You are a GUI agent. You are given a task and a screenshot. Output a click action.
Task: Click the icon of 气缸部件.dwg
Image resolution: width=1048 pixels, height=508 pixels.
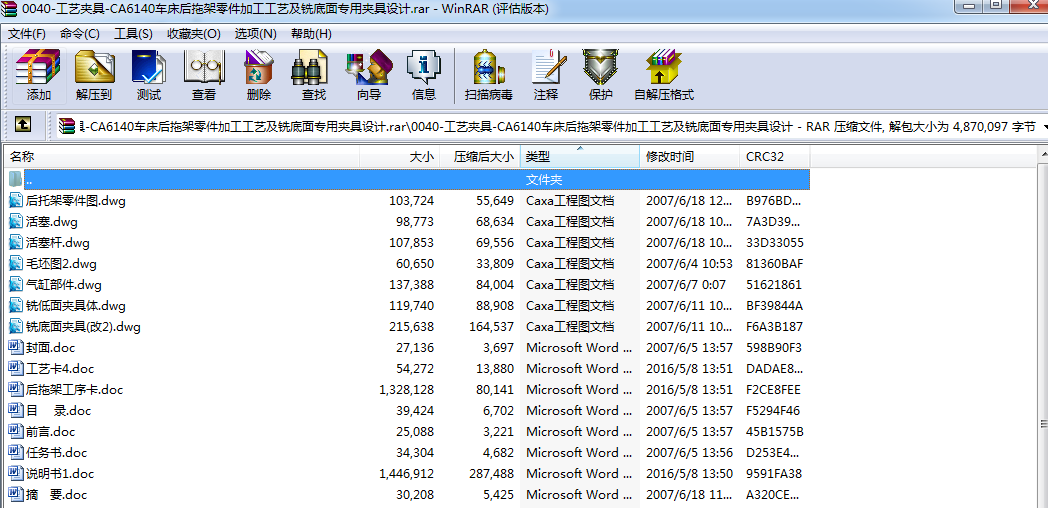click(16, 285)
